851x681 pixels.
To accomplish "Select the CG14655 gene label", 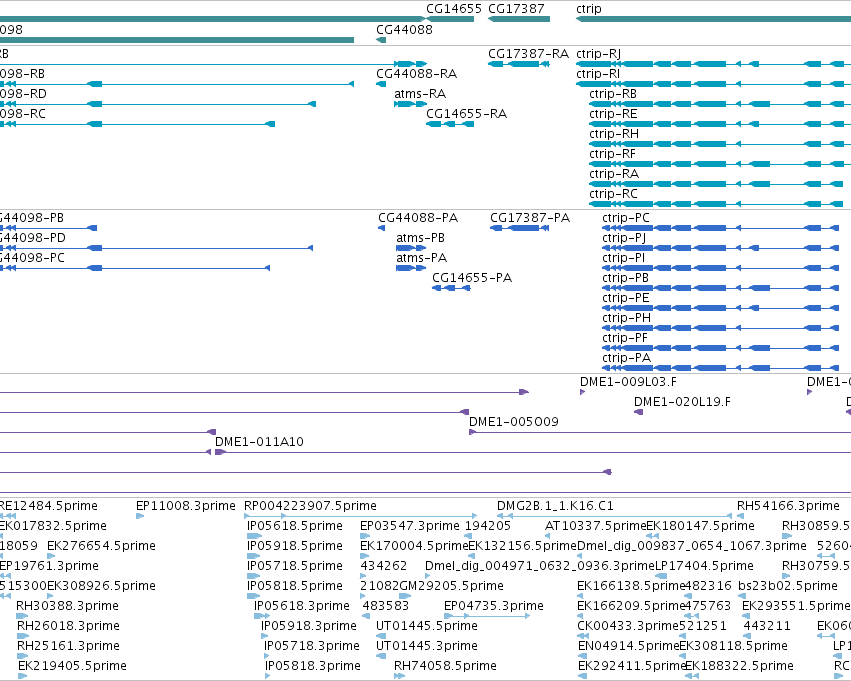I will click(x=454, y=9).
